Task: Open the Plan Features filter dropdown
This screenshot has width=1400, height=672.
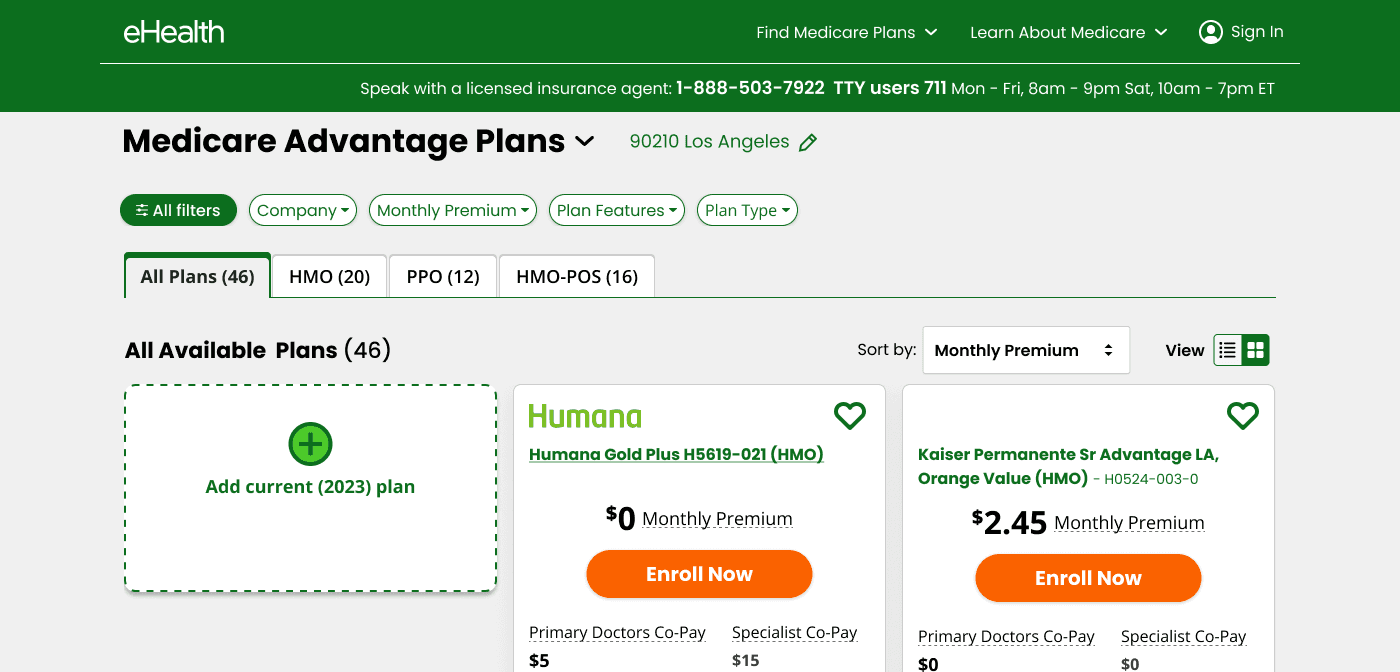Action: coord(617,210)
